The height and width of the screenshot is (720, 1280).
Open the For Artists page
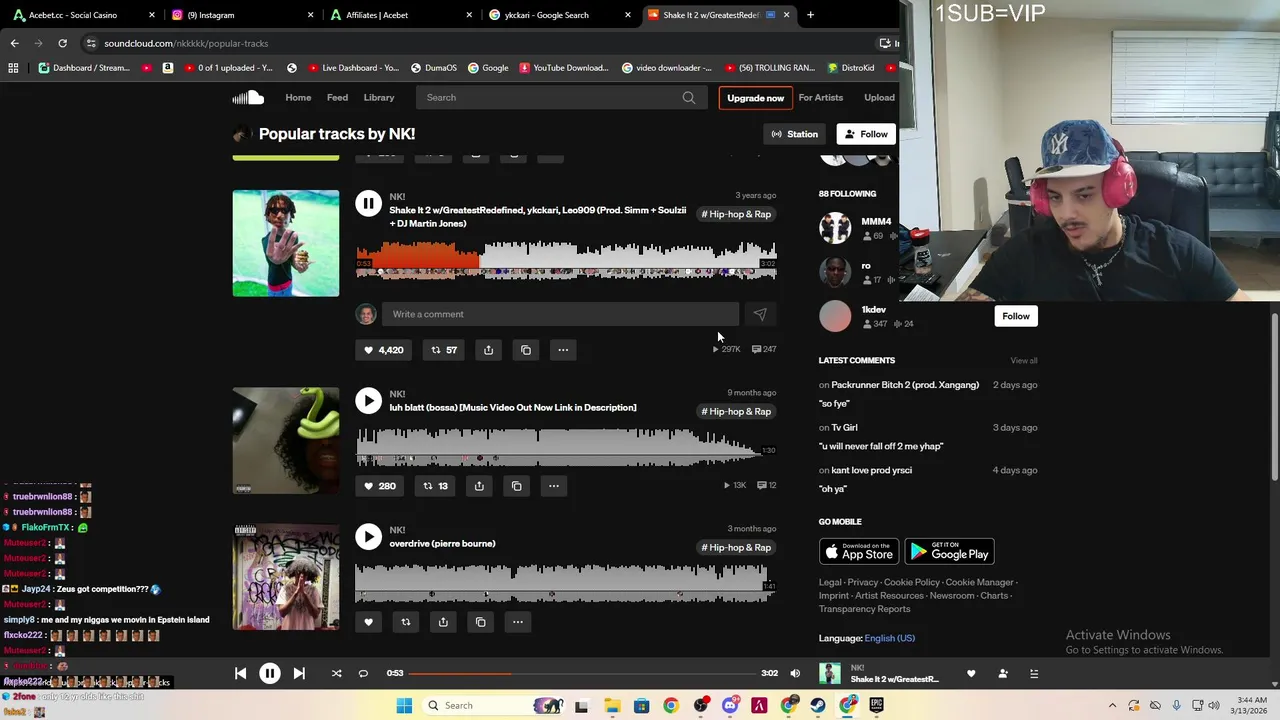tap(820, 97)
